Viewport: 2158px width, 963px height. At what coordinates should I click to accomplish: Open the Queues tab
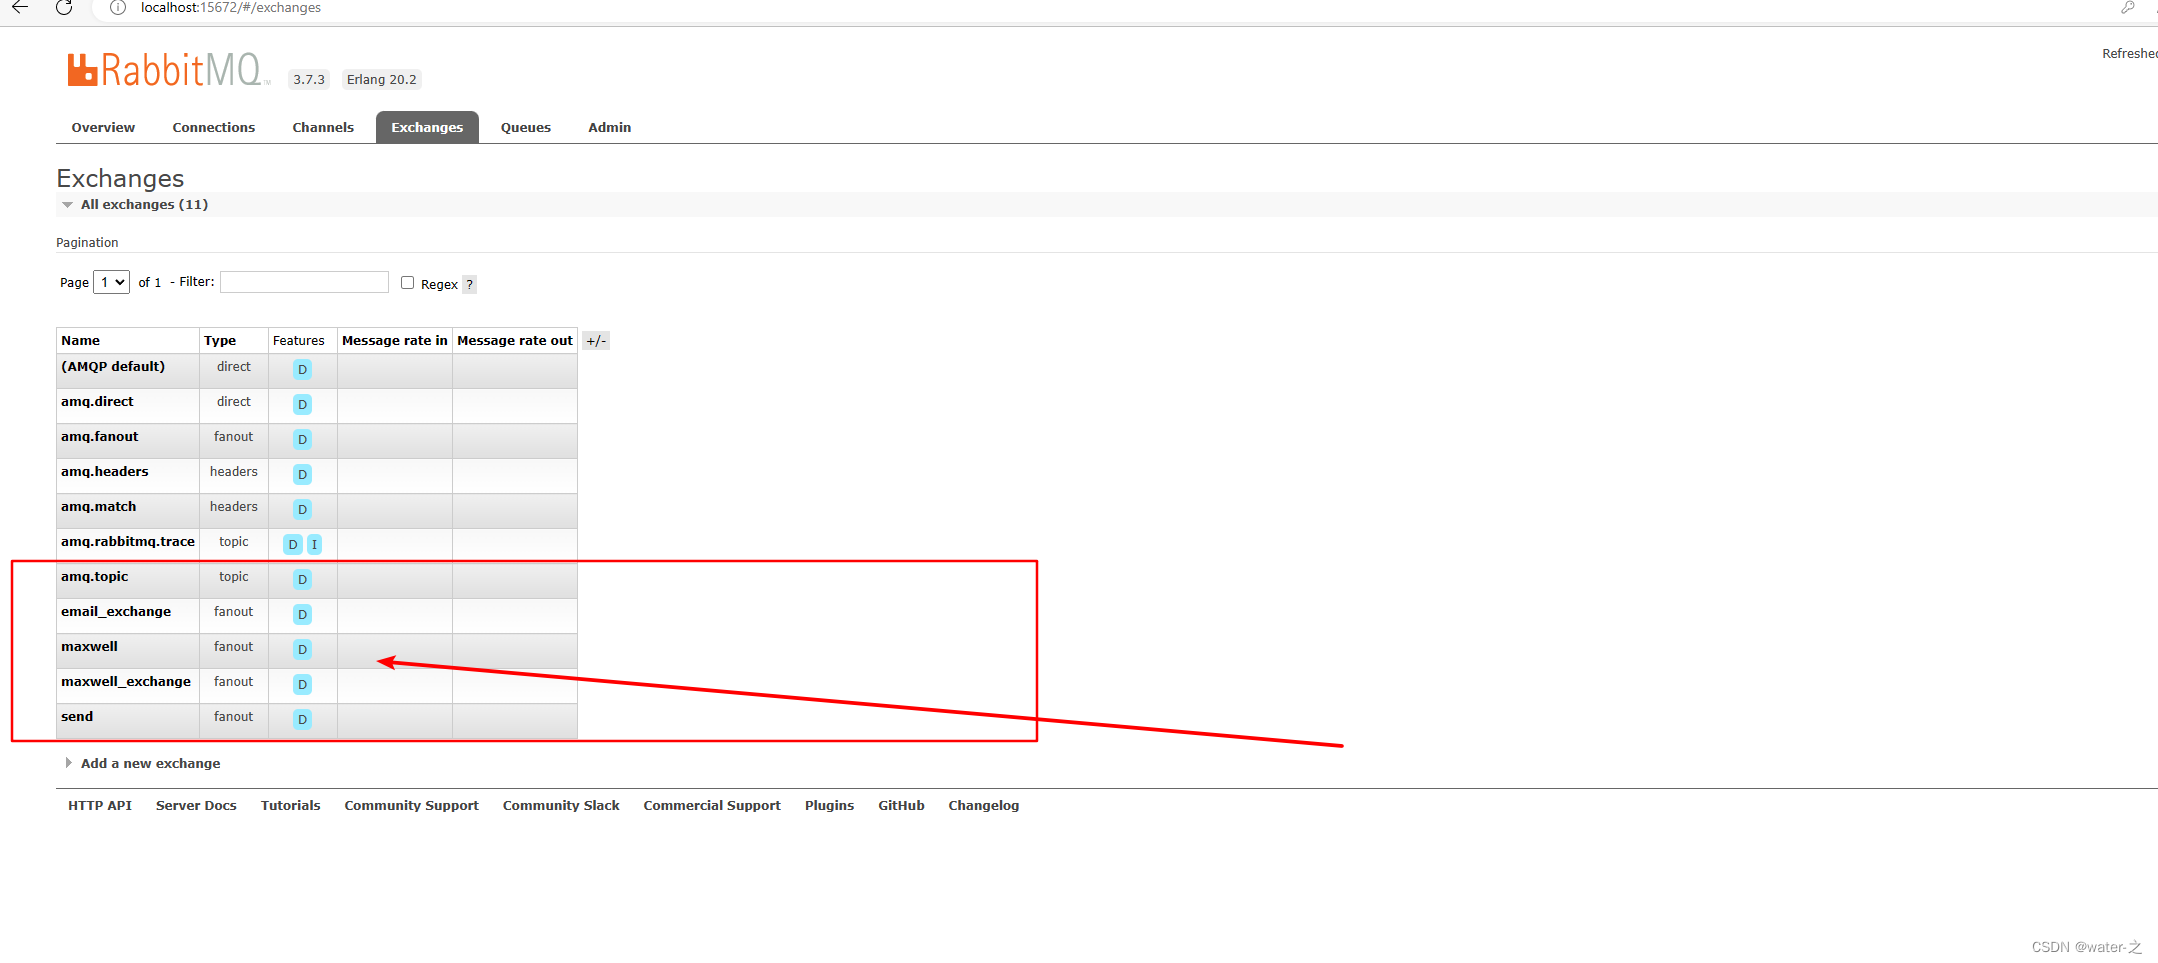(526, 127)
